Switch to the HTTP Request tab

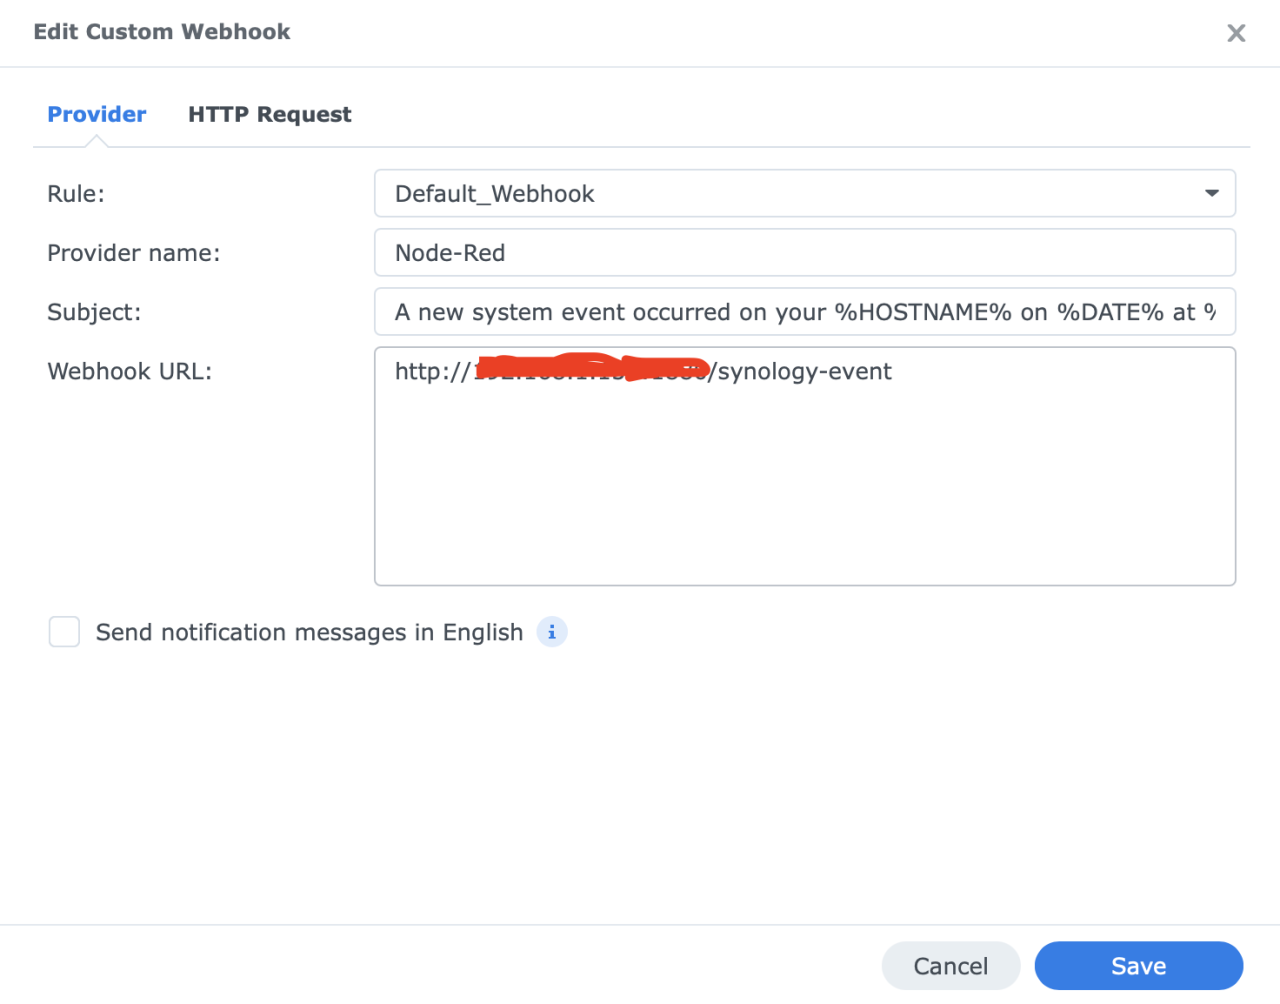click(x=269, y=115)
